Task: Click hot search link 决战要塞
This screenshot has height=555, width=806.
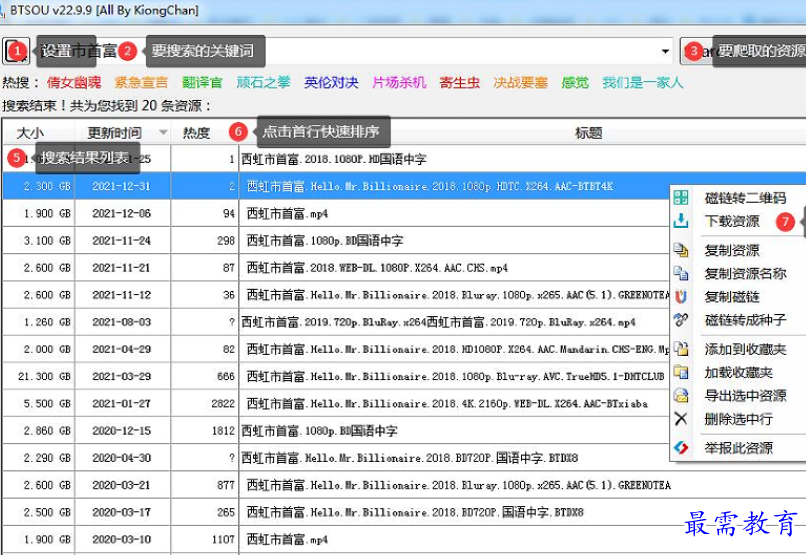Action: pos(520,82)
